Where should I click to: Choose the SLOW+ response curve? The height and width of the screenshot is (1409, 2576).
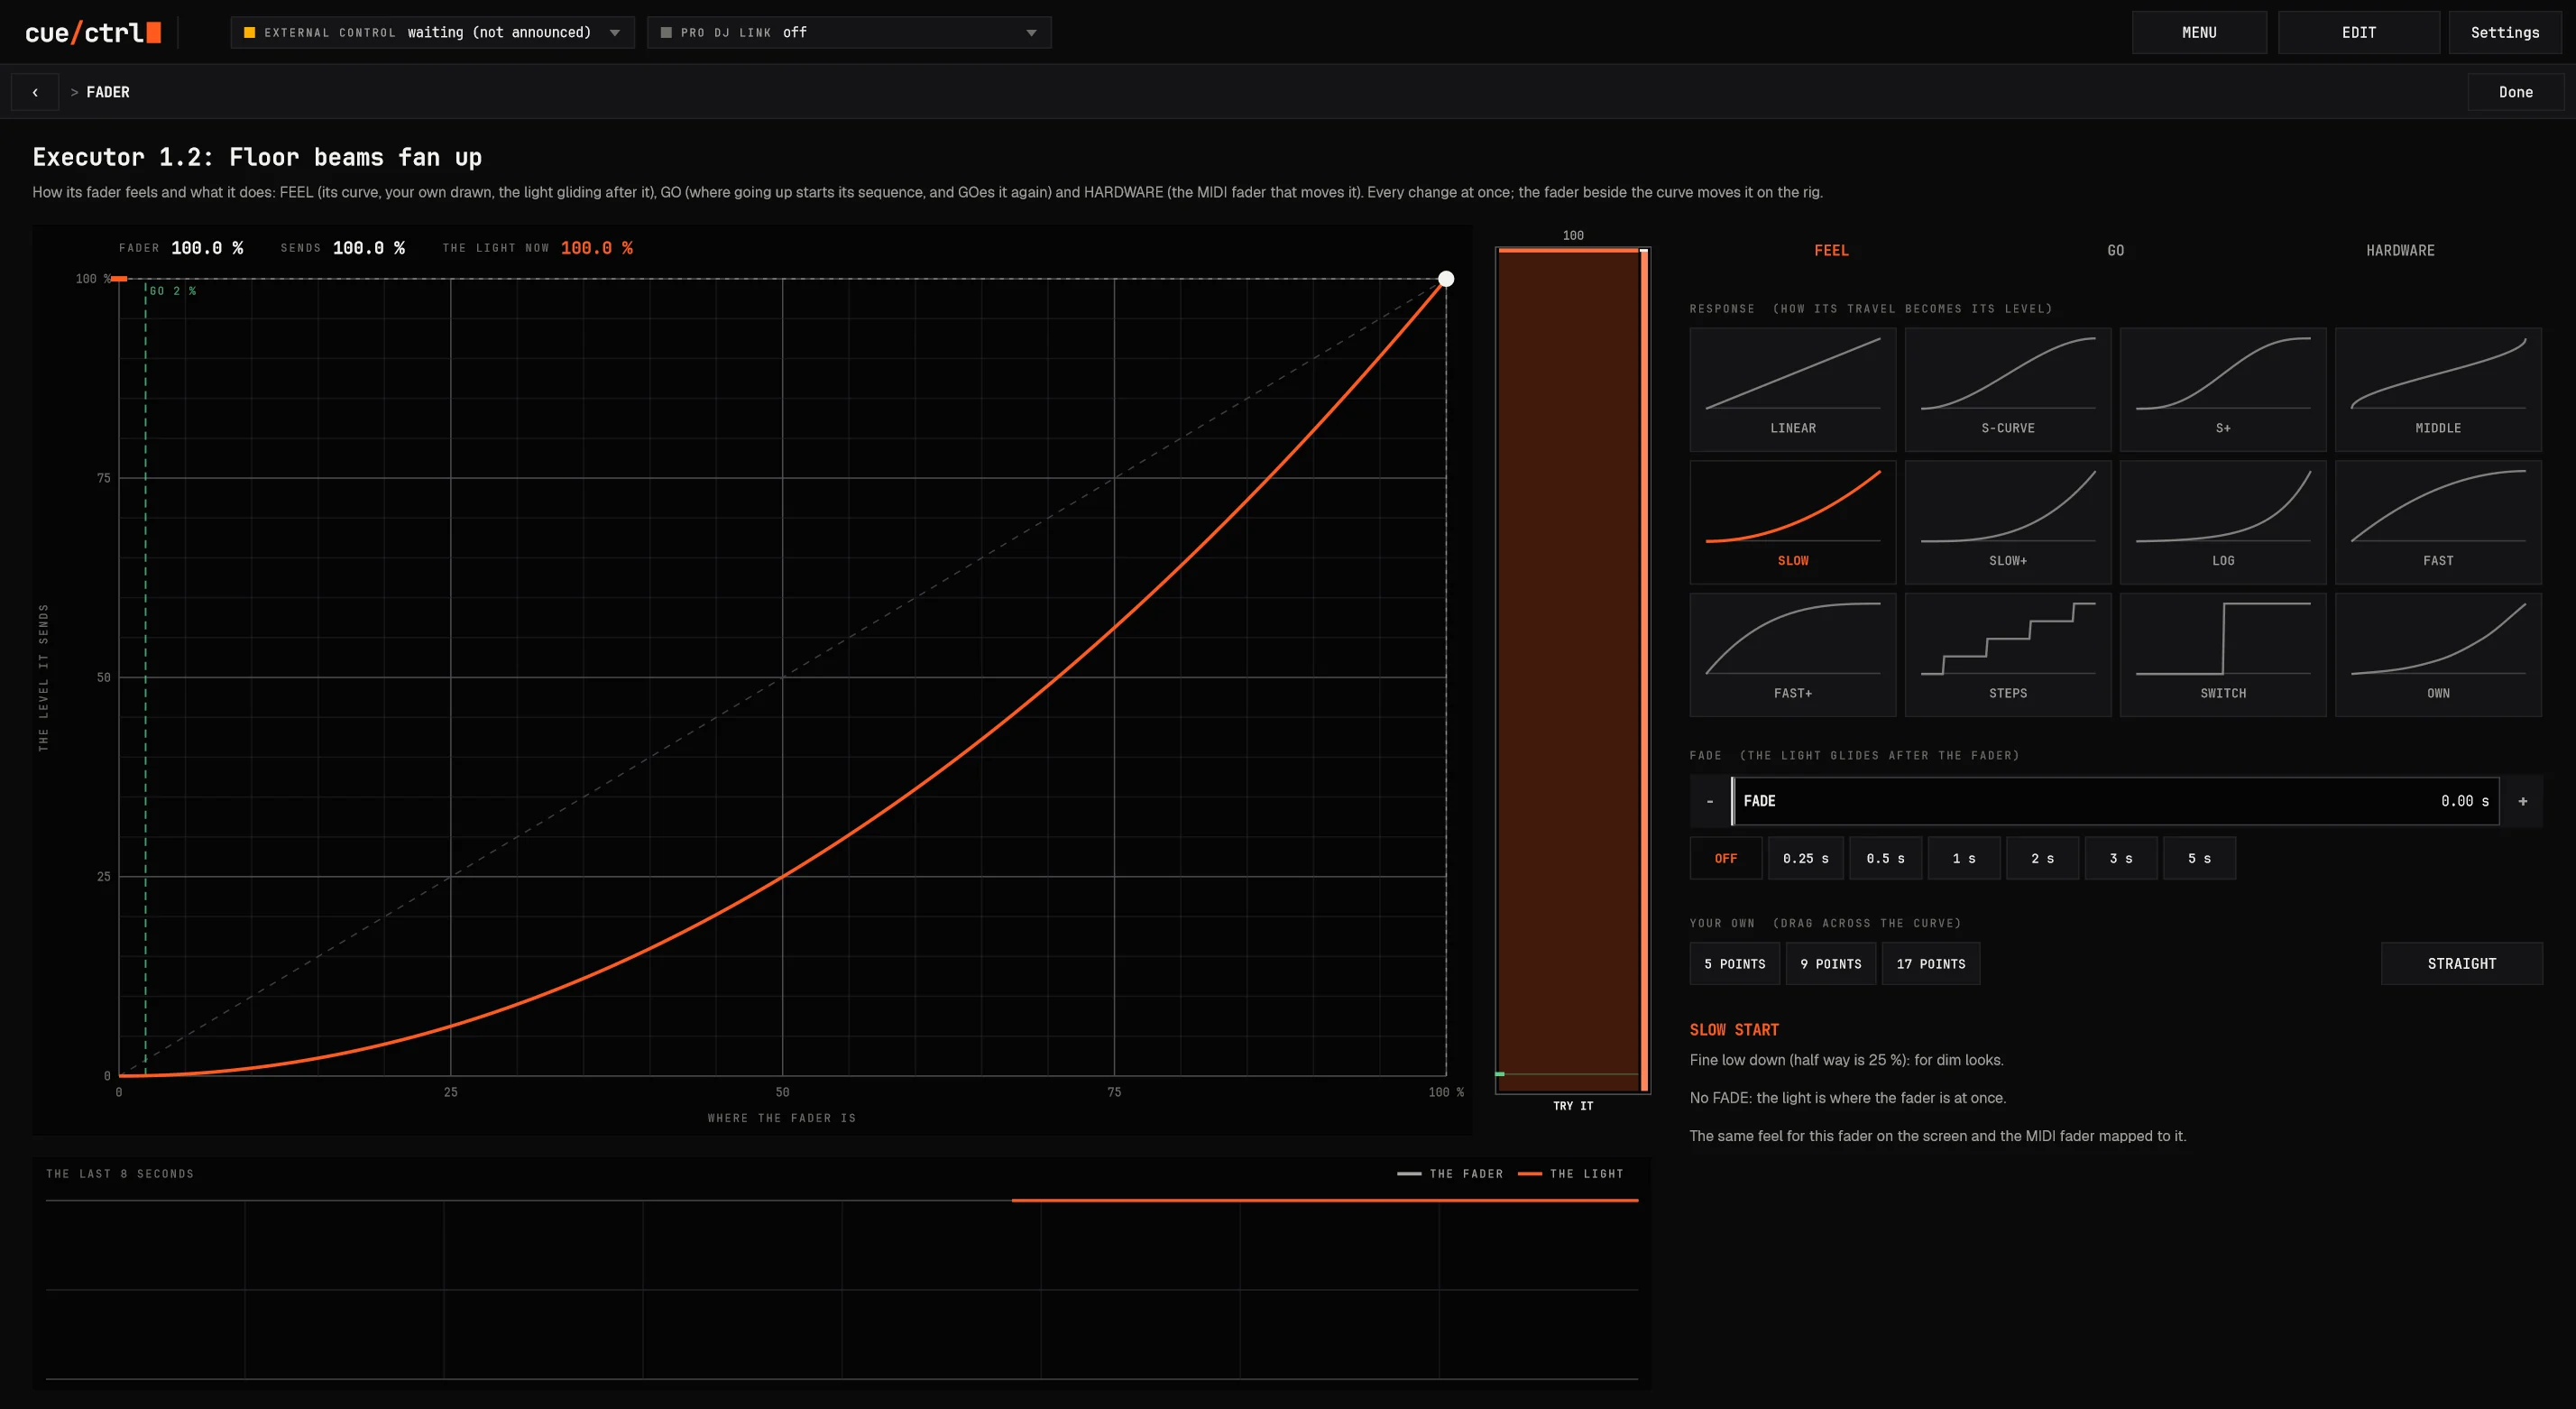click(2007, 522)
